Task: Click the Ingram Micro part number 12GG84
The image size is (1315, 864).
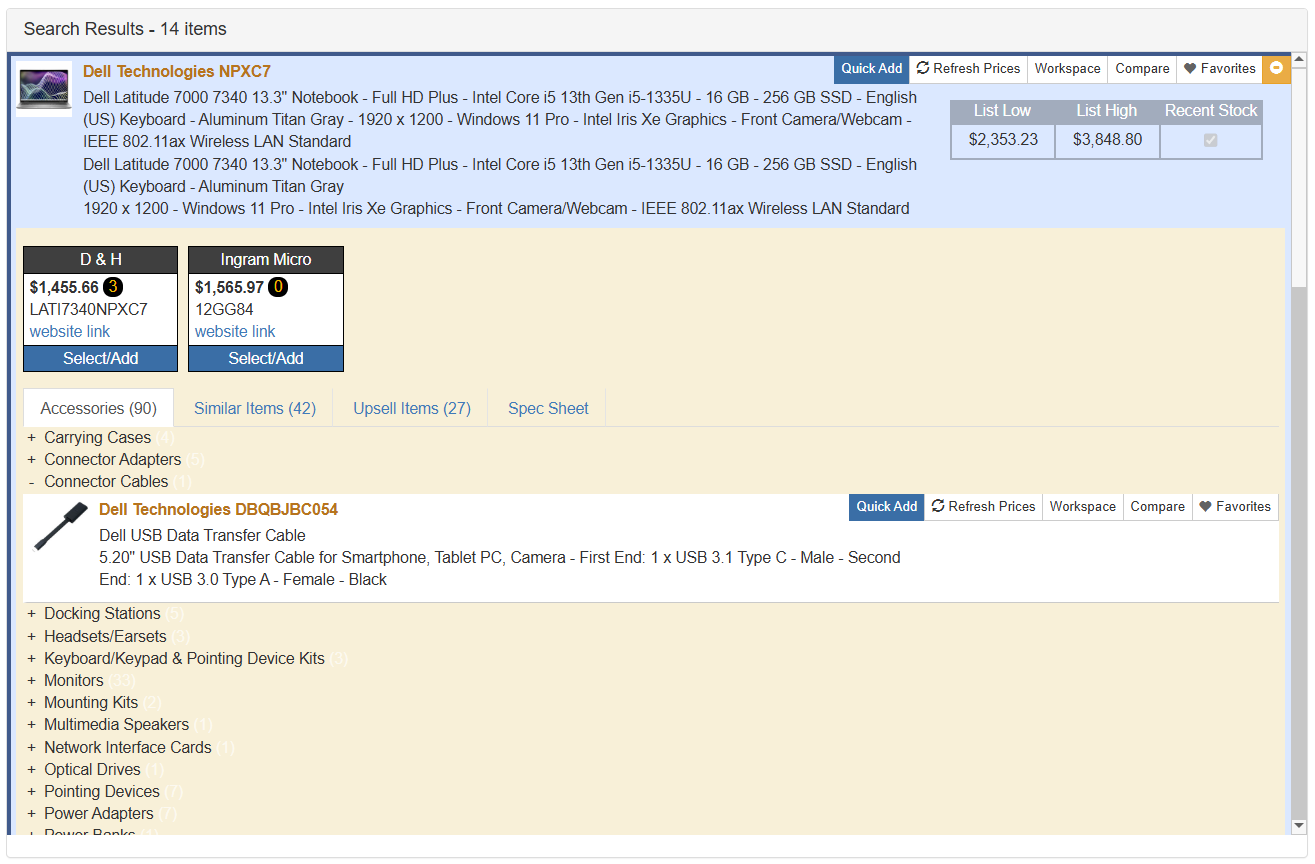Action: pyautogui.click(x=224, y=310)
